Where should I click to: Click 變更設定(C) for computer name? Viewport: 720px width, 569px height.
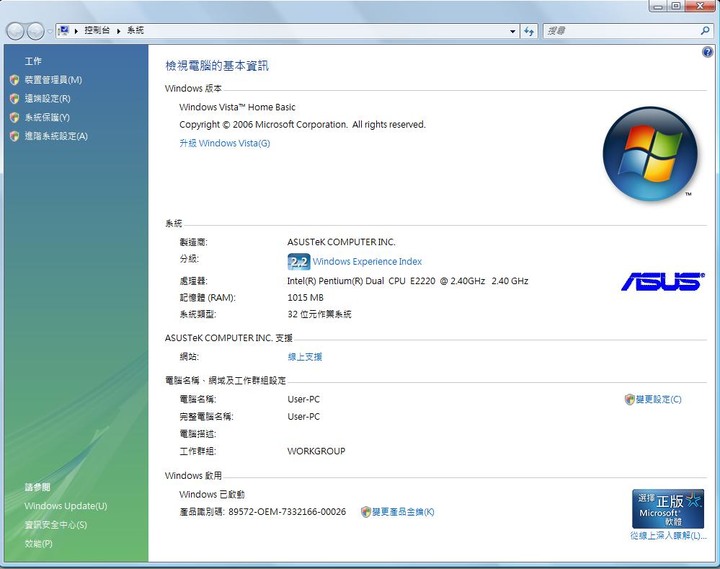[x=658, y=400]
